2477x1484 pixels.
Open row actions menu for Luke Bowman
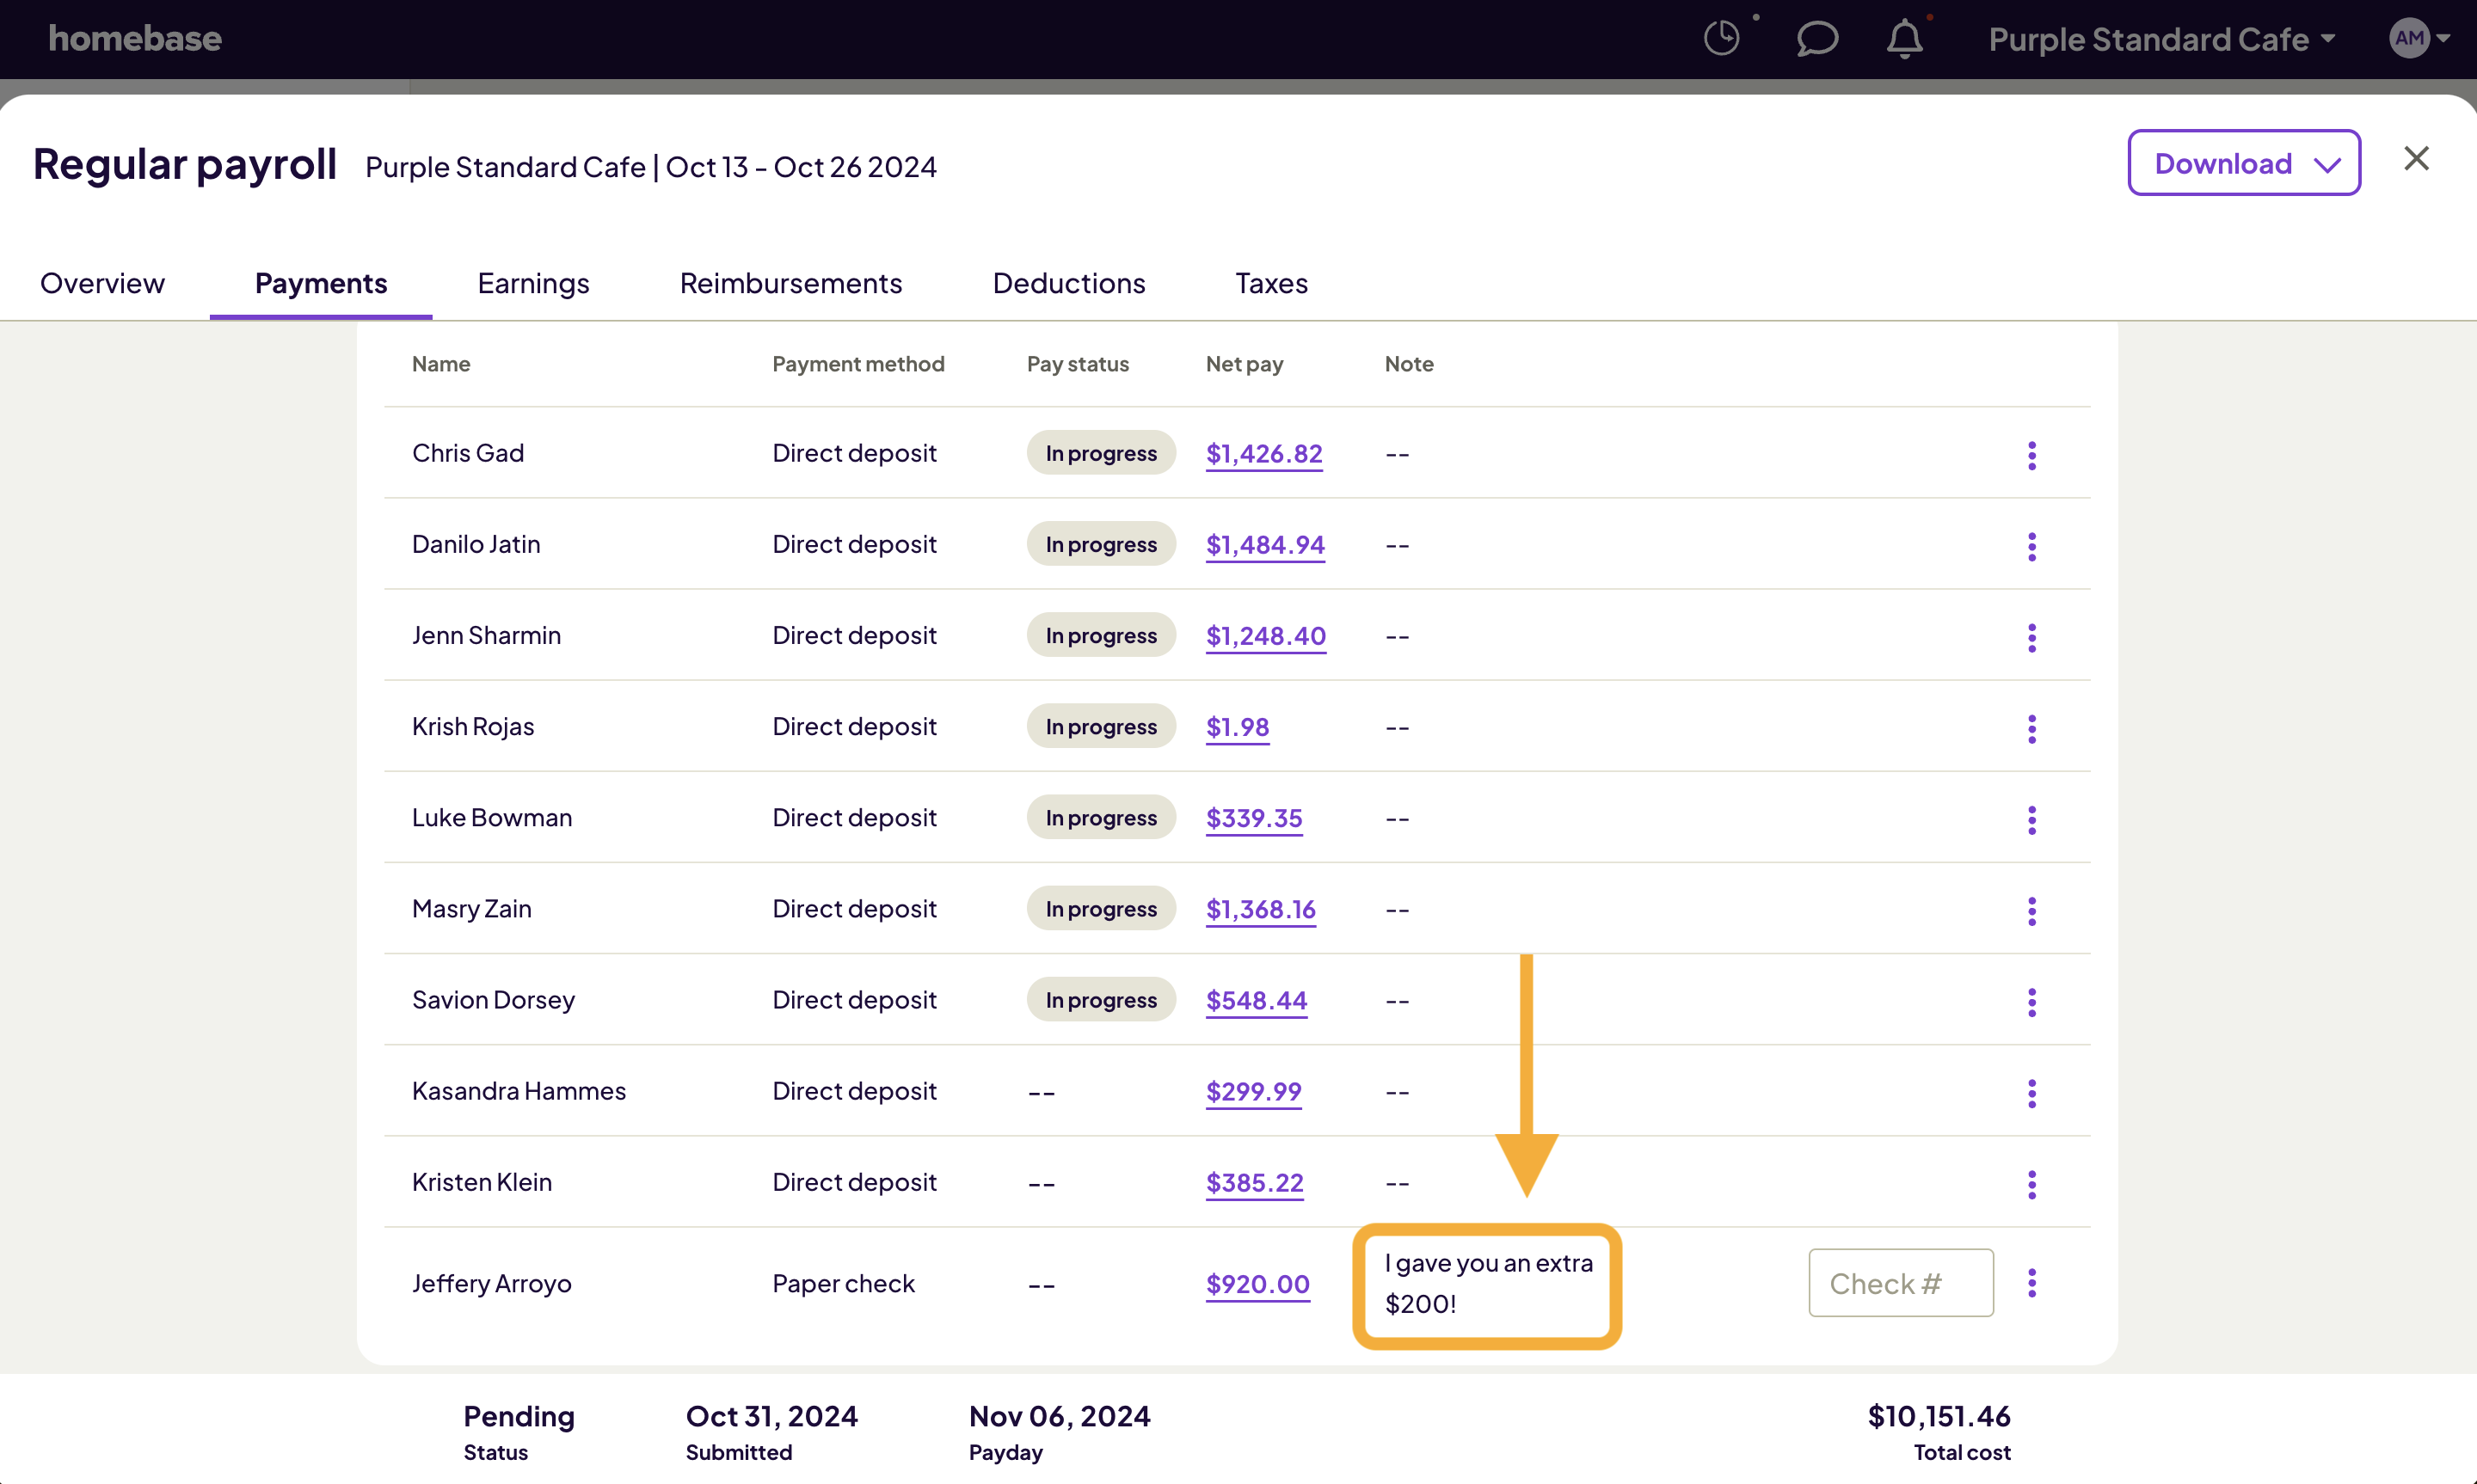[x=2032, y=819]
